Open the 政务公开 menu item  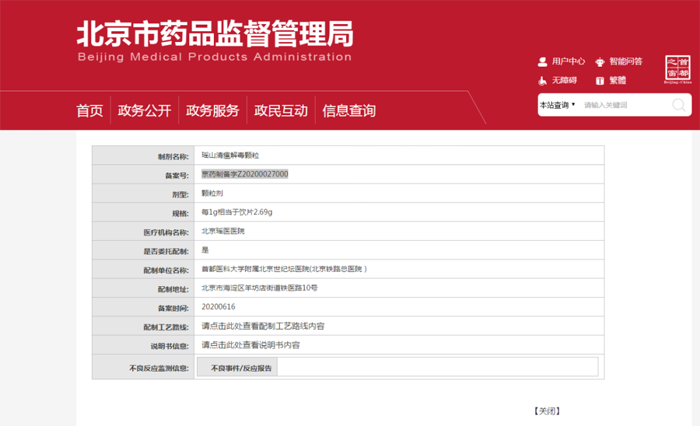tap(145, 111)
